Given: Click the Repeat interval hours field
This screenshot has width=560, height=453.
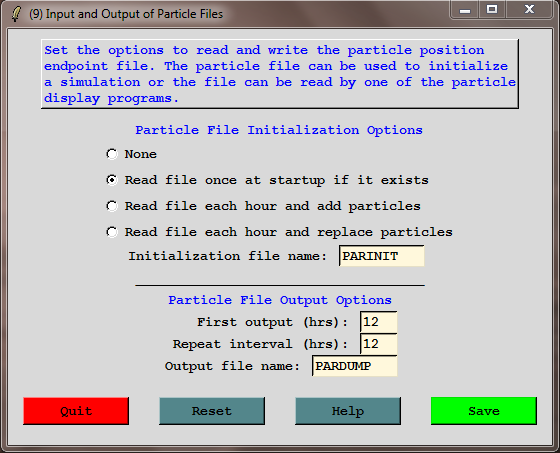Looking at the screenshot, I should (379, 344).
